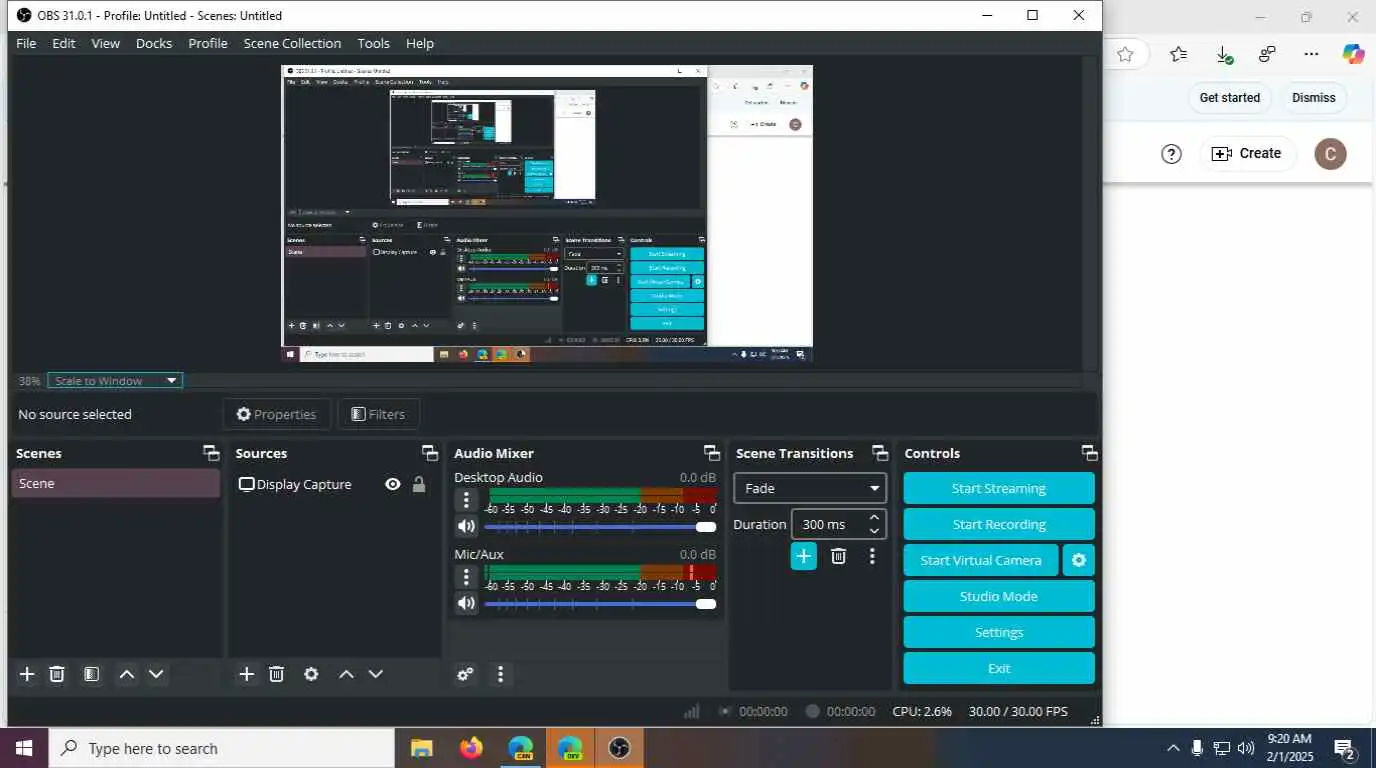Open the Tools menu
This screenshot has width=1376, height=768.
tap(373, 43)
